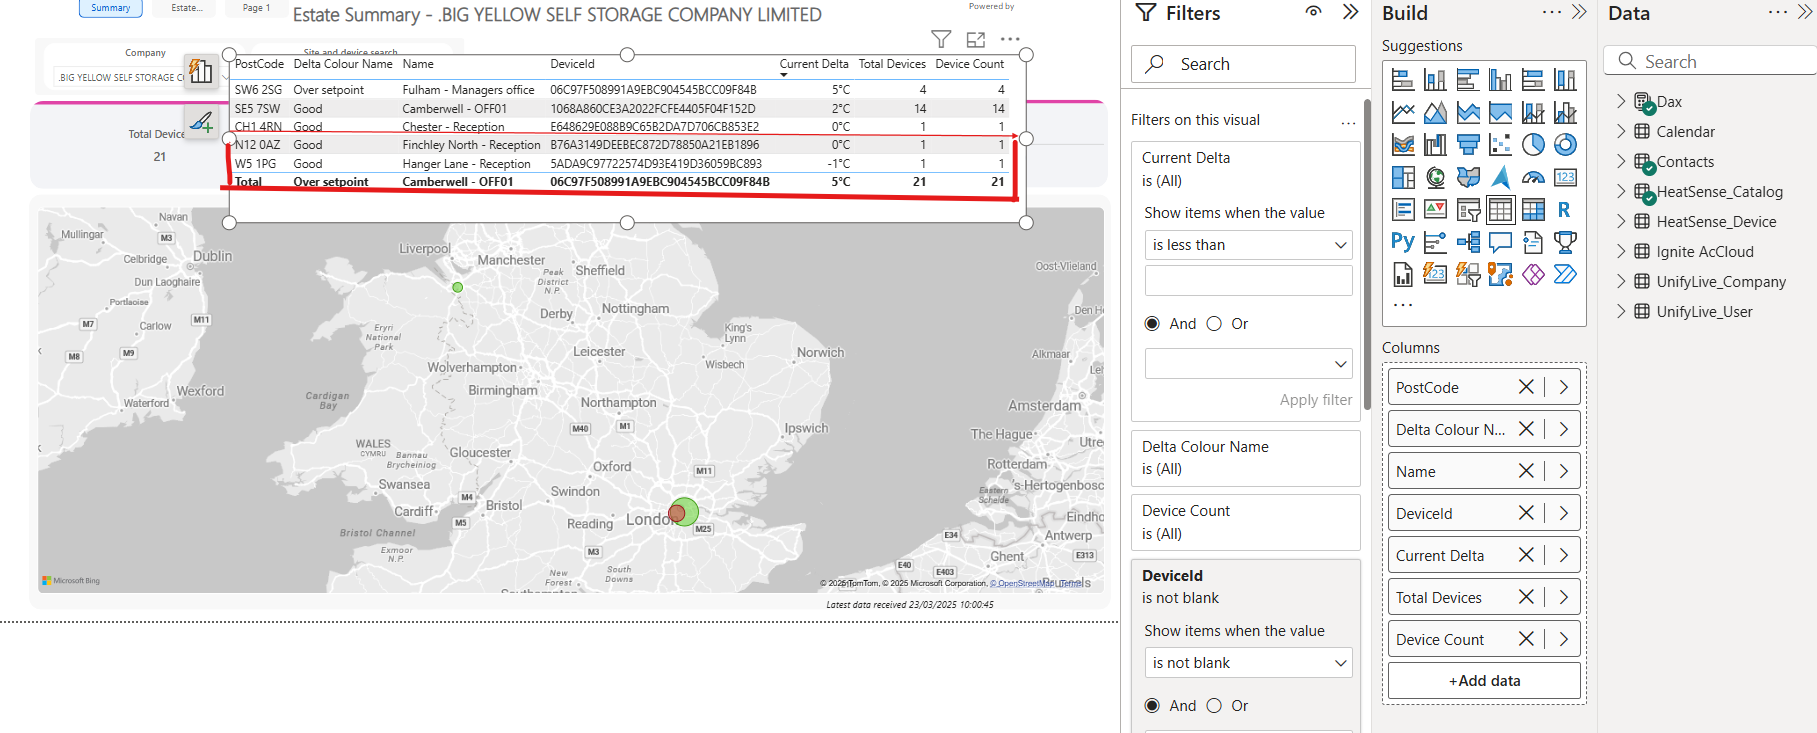The width and height of the screenshot is (1817, 733).
Task: Click the Filters pane search field
Action: 1244,64
